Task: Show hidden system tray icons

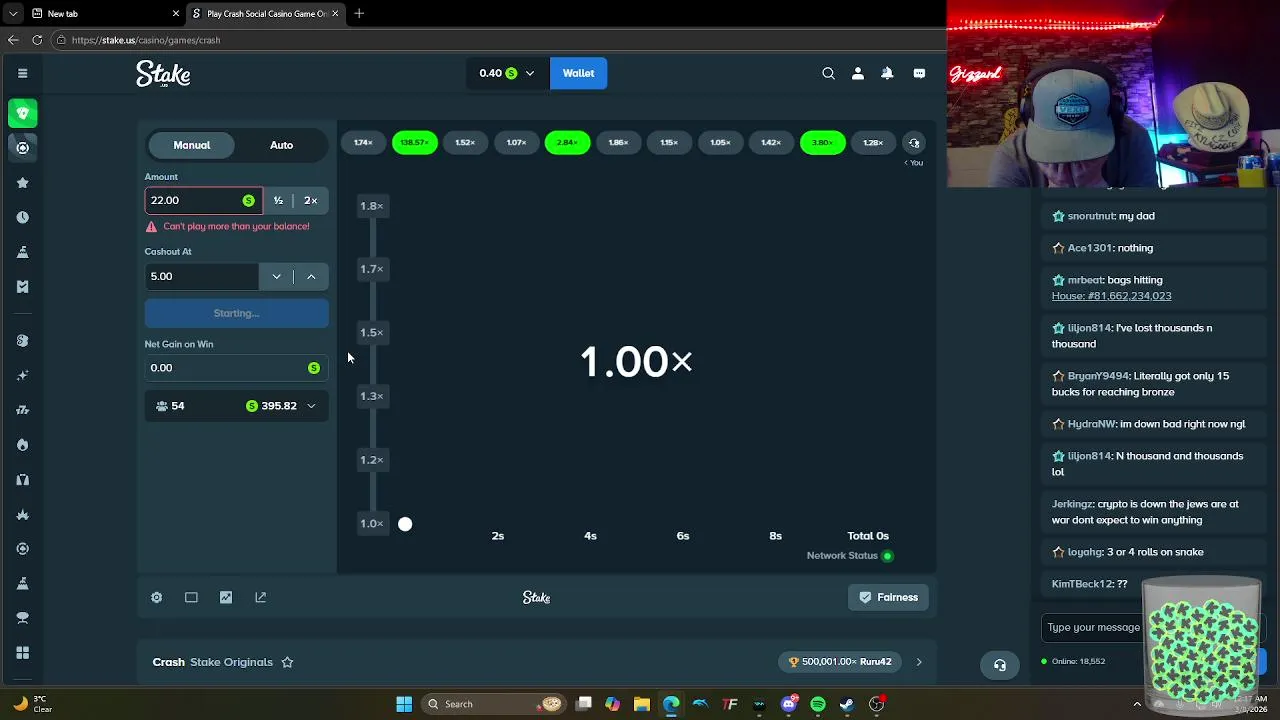Action: tap(1137, 704)
